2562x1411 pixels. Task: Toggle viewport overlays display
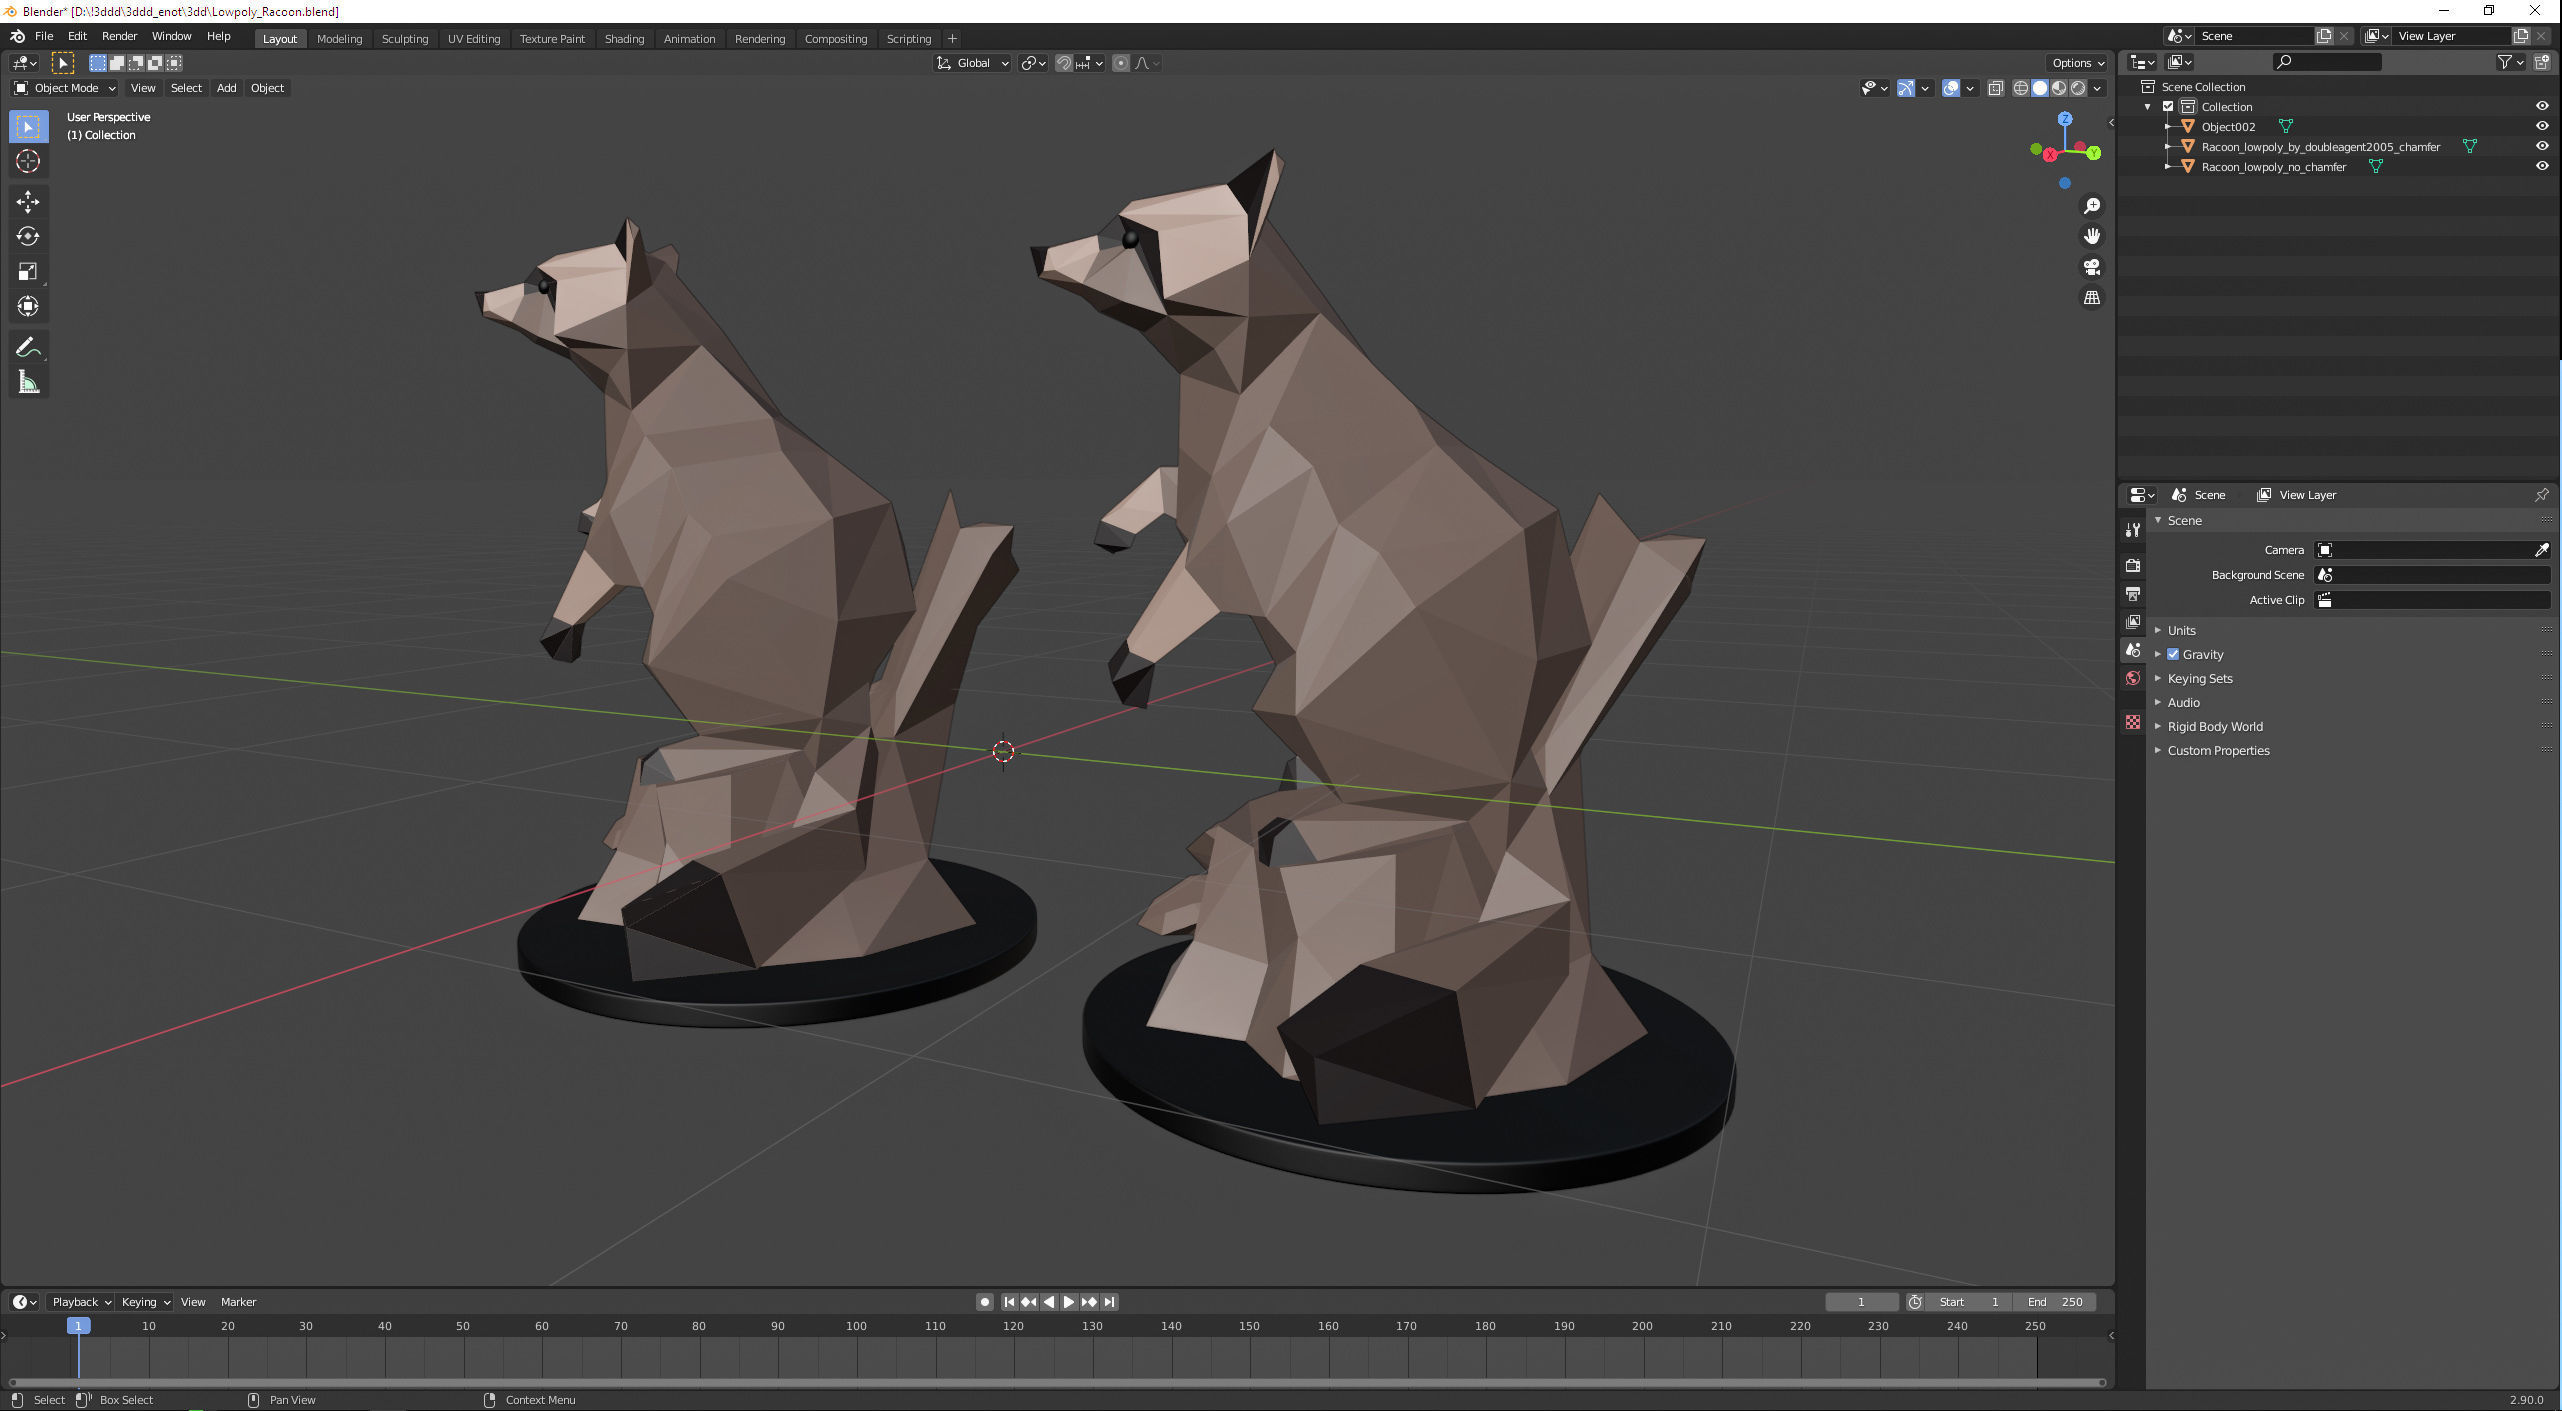point(1950,88)
